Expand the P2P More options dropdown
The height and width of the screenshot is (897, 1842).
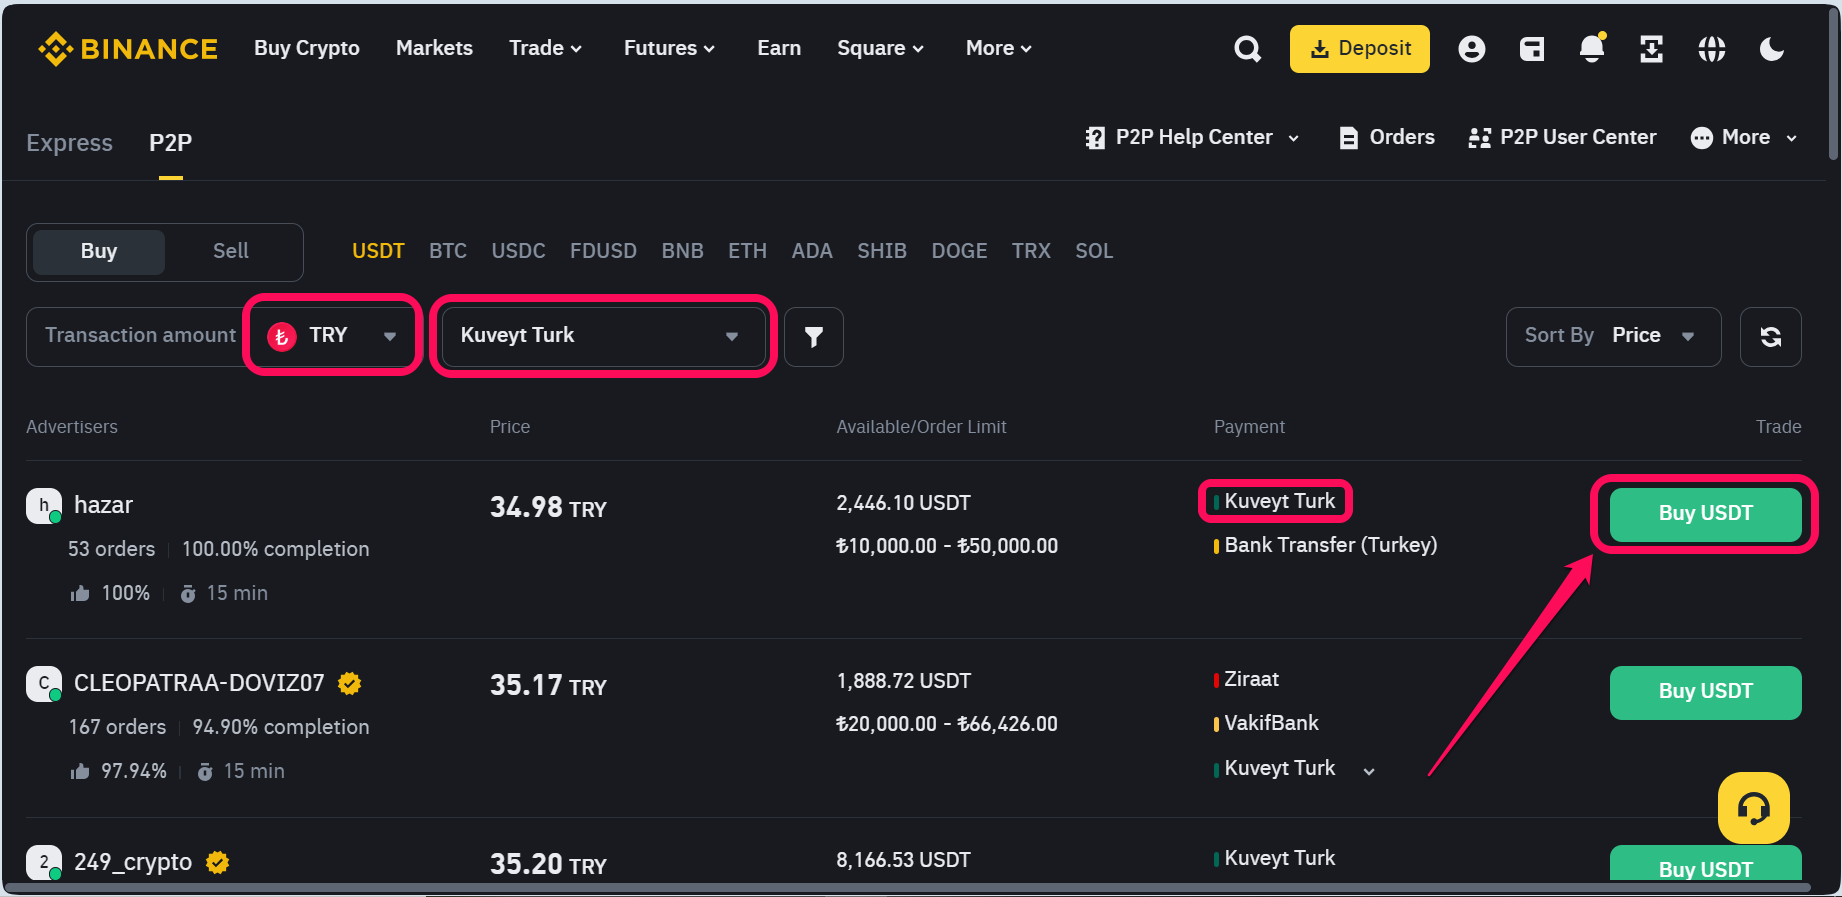(x=1744, y=138)
